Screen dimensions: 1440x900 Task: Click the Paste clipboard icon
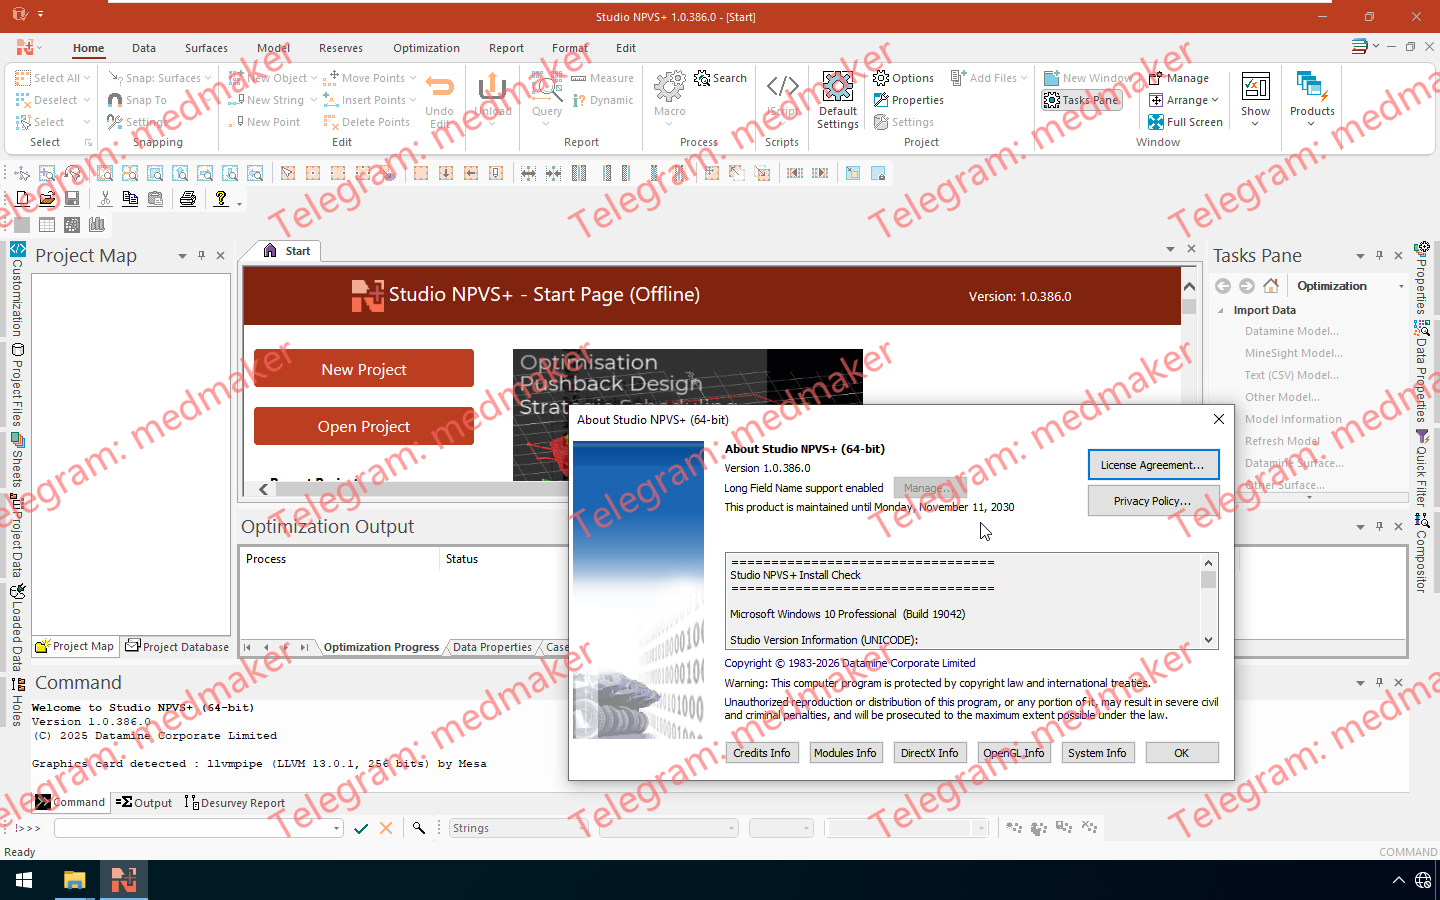click(155, 199)
